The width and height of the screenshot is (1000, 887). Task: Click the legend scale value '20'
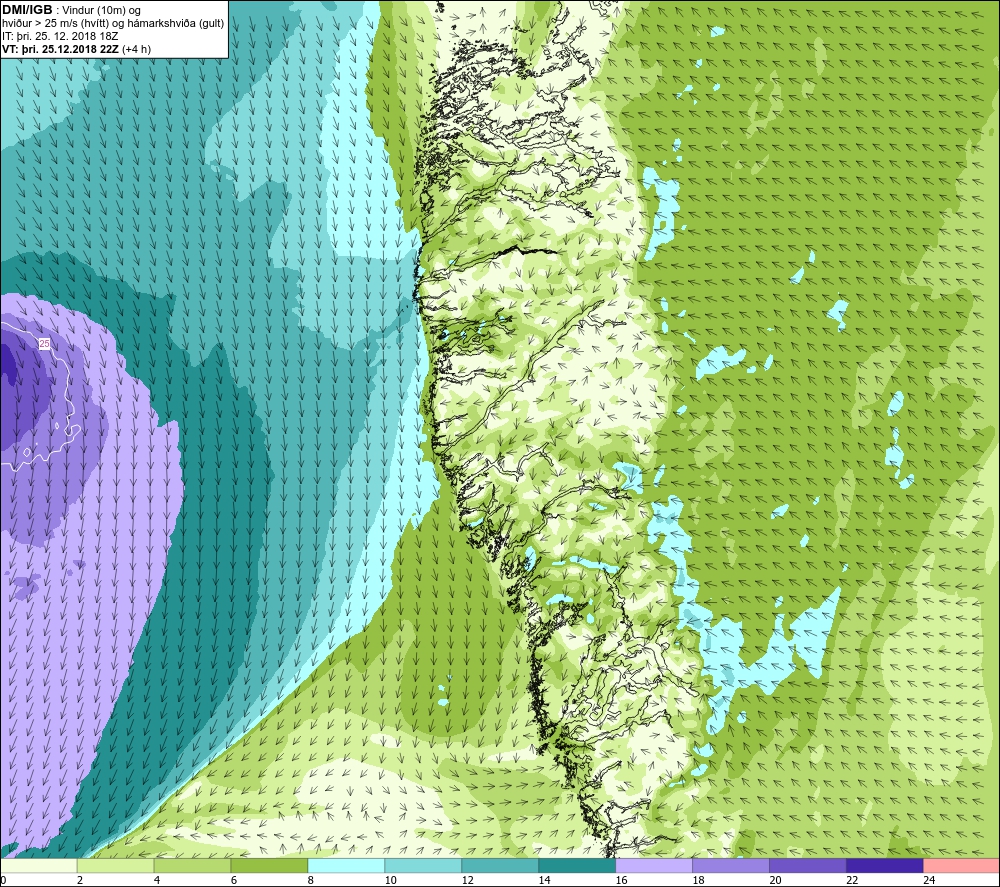pyautogui.click(x=776, y=880)
